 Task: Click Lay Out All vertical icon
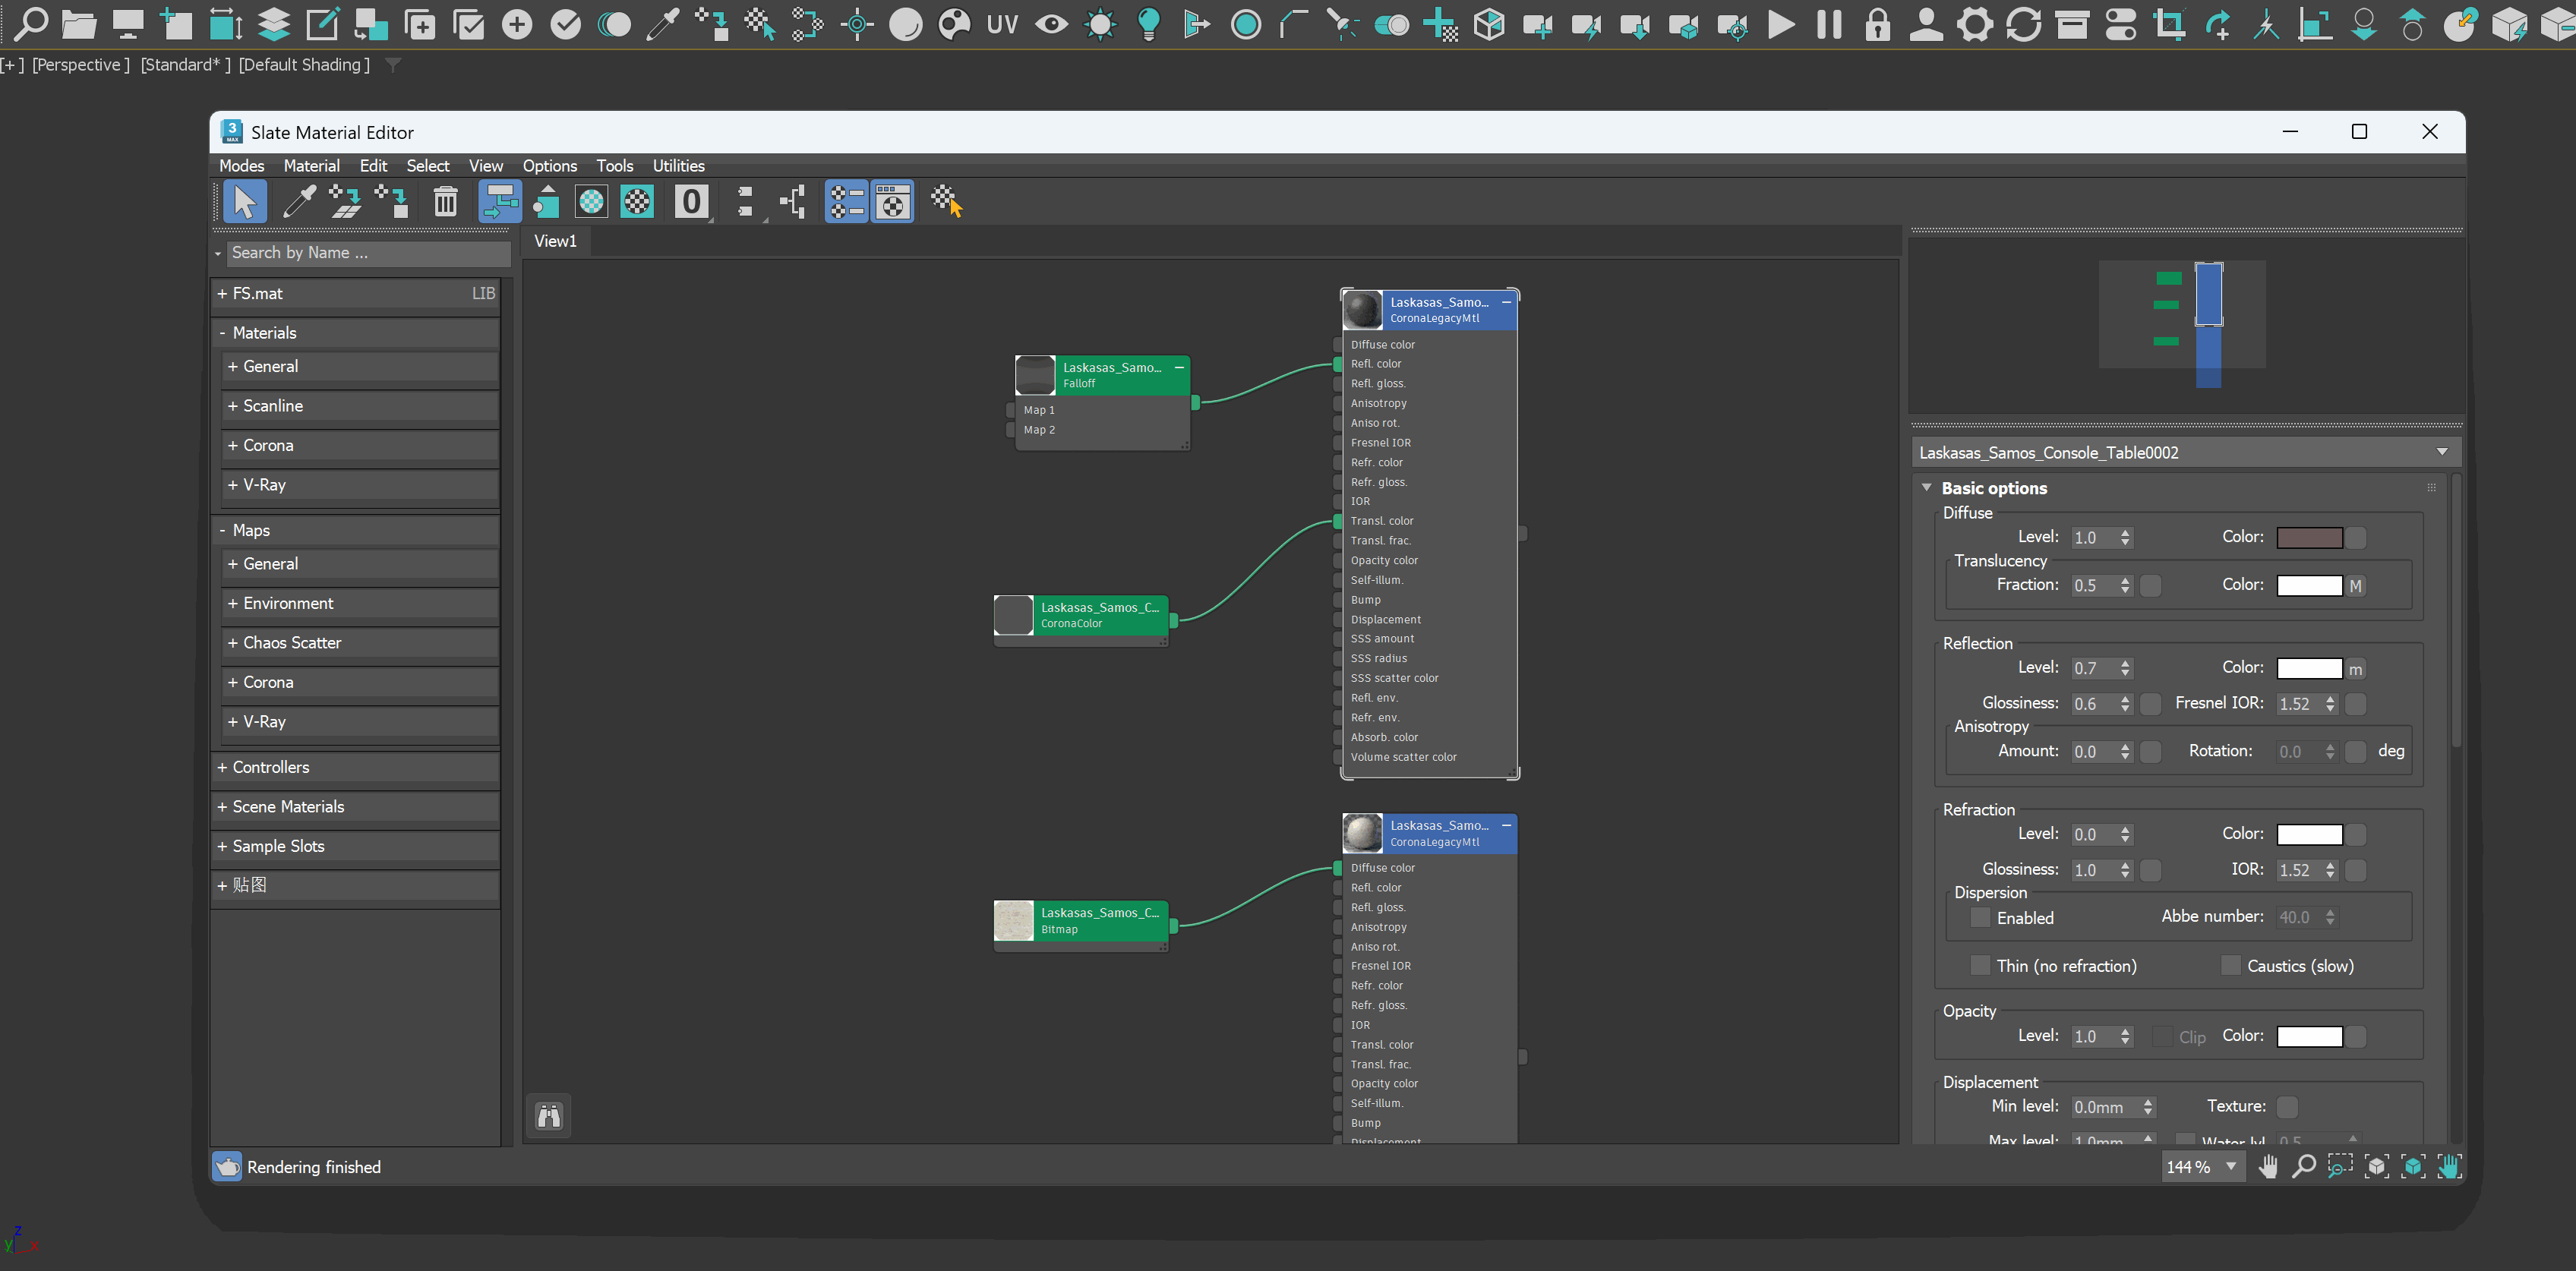pos(745,202)
